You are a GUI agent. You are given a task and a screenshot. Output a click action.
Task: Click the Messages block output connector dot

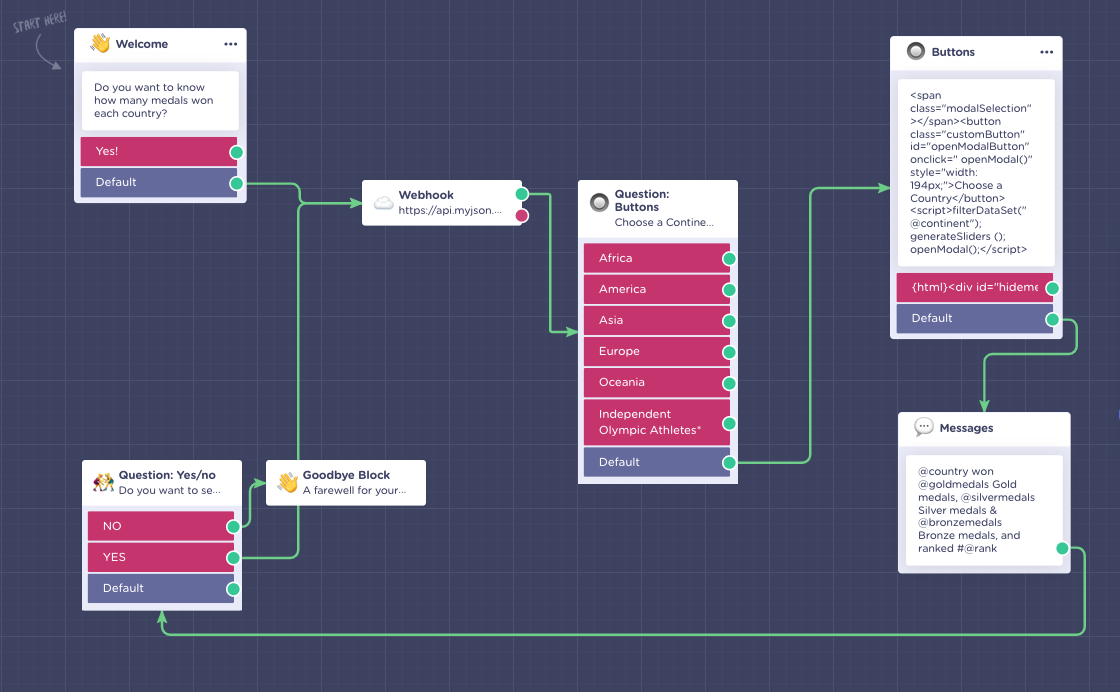[1062, 548]
